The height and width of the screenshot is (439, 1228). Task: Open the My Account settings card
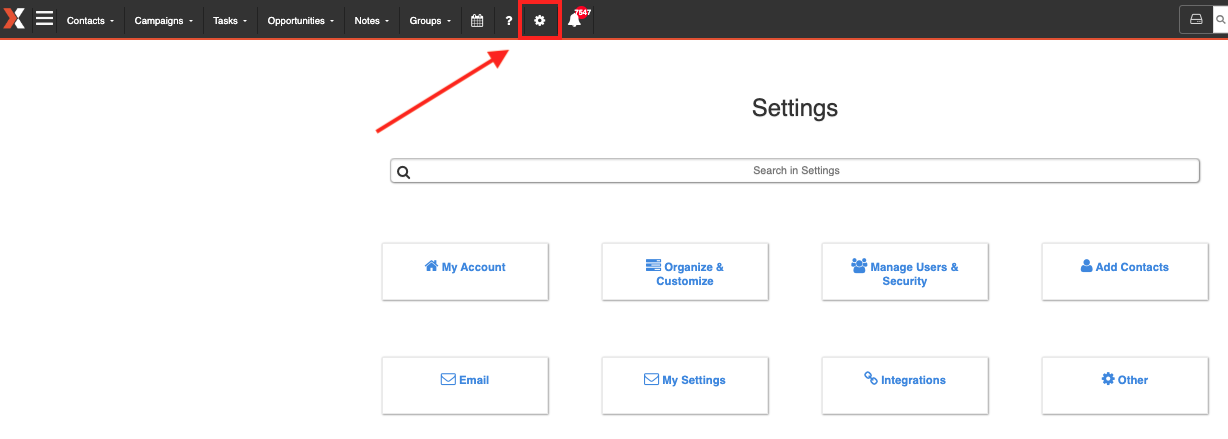pos(465,271)
